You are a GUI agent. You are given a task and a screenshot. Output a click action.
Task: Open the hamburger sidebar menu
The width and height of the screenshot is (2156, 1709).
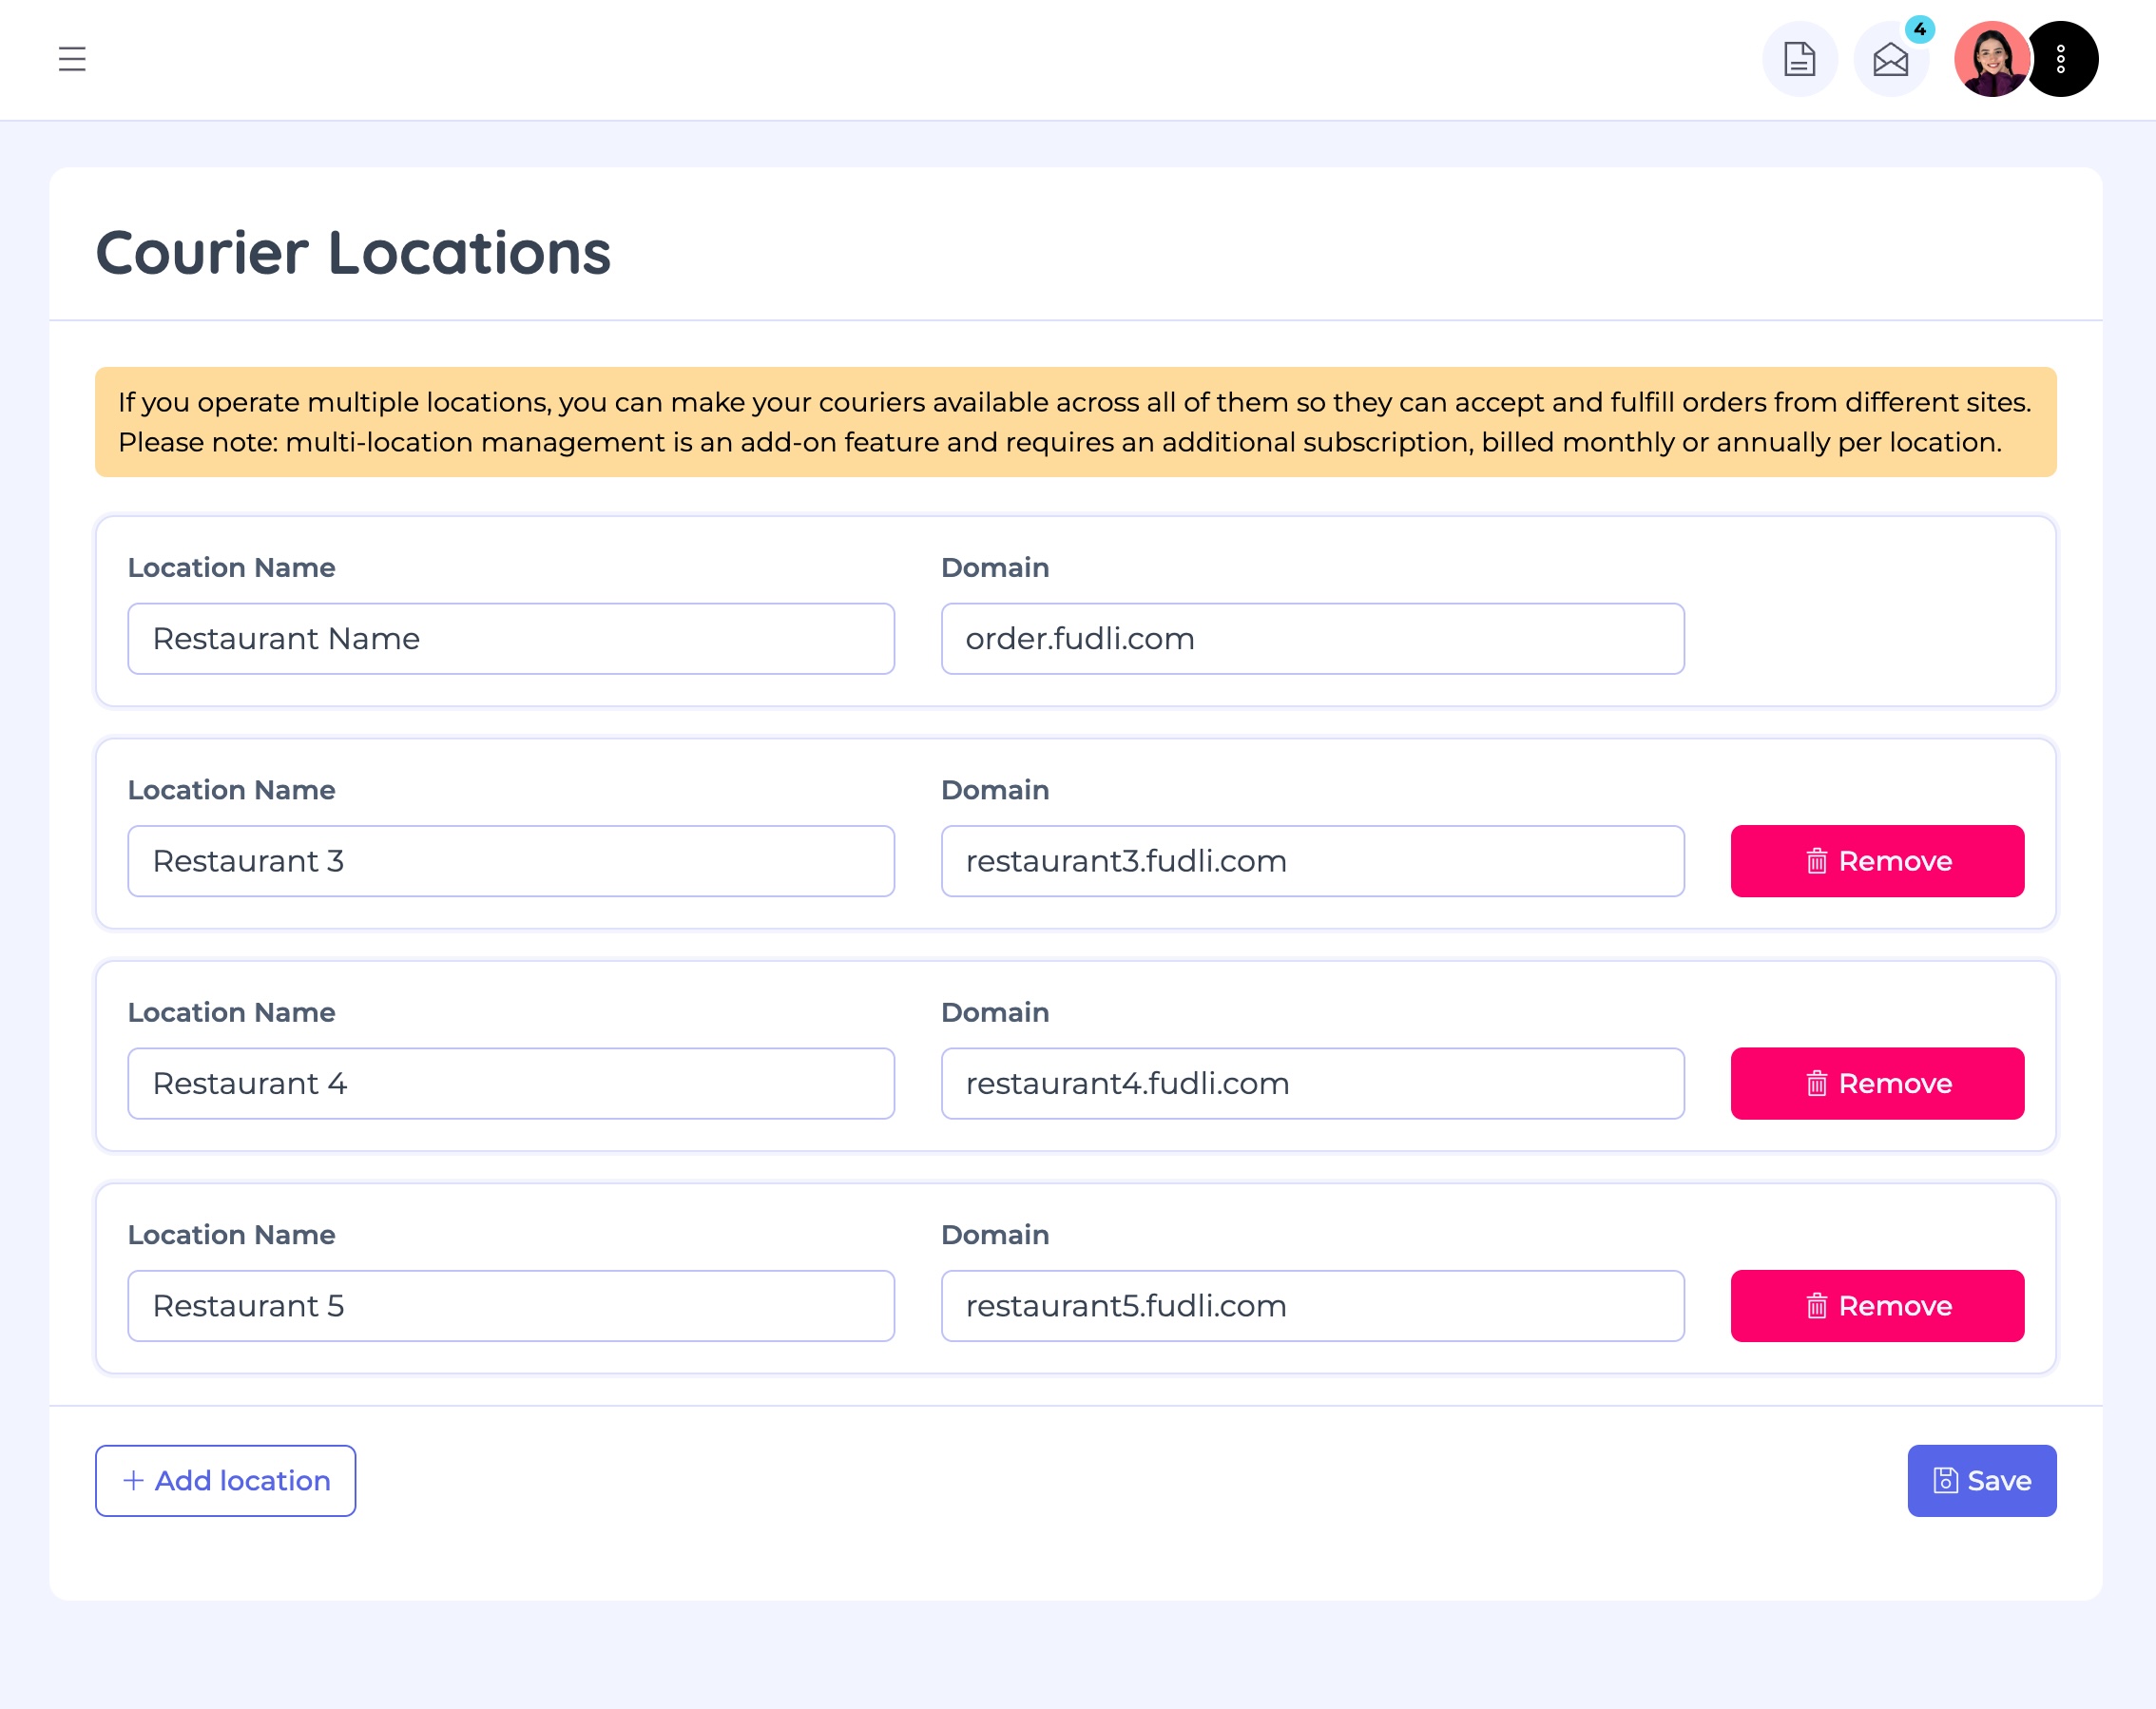point(72,59)
